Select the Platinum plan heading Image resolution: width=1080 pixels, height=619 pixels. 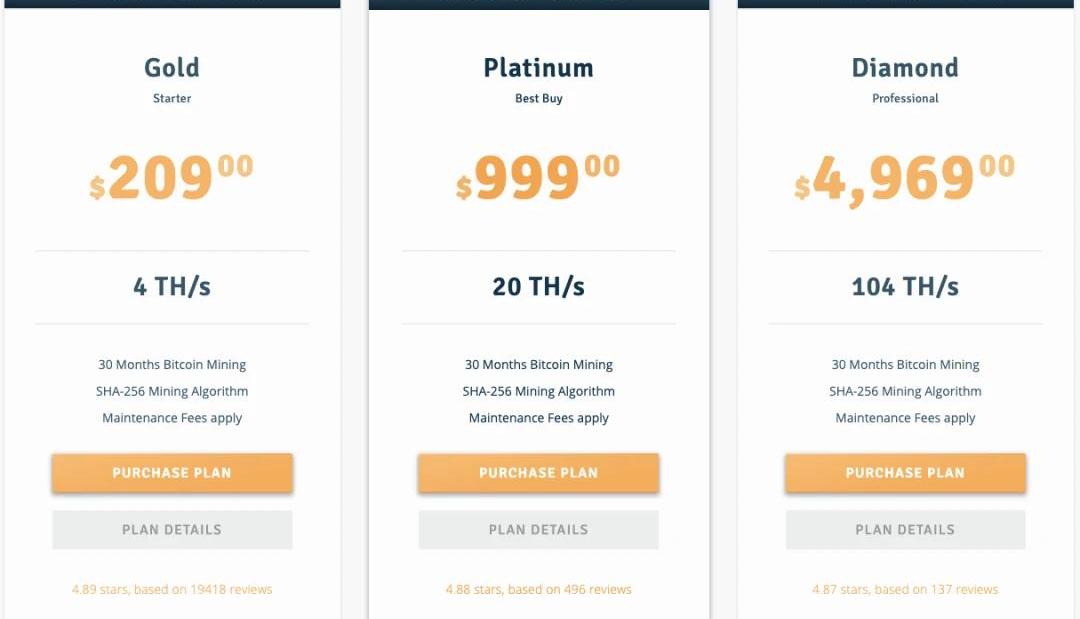538,68
